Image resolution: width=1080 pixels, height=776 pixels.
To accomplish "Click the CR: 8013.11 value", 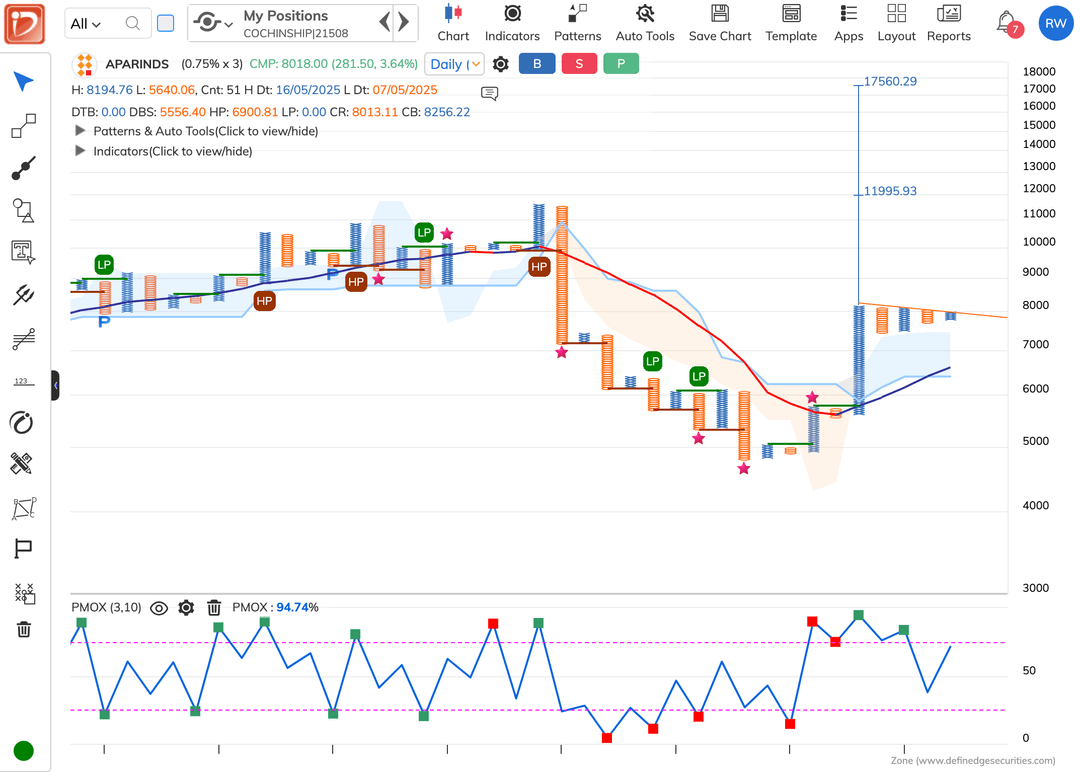I will click(364, 112).
